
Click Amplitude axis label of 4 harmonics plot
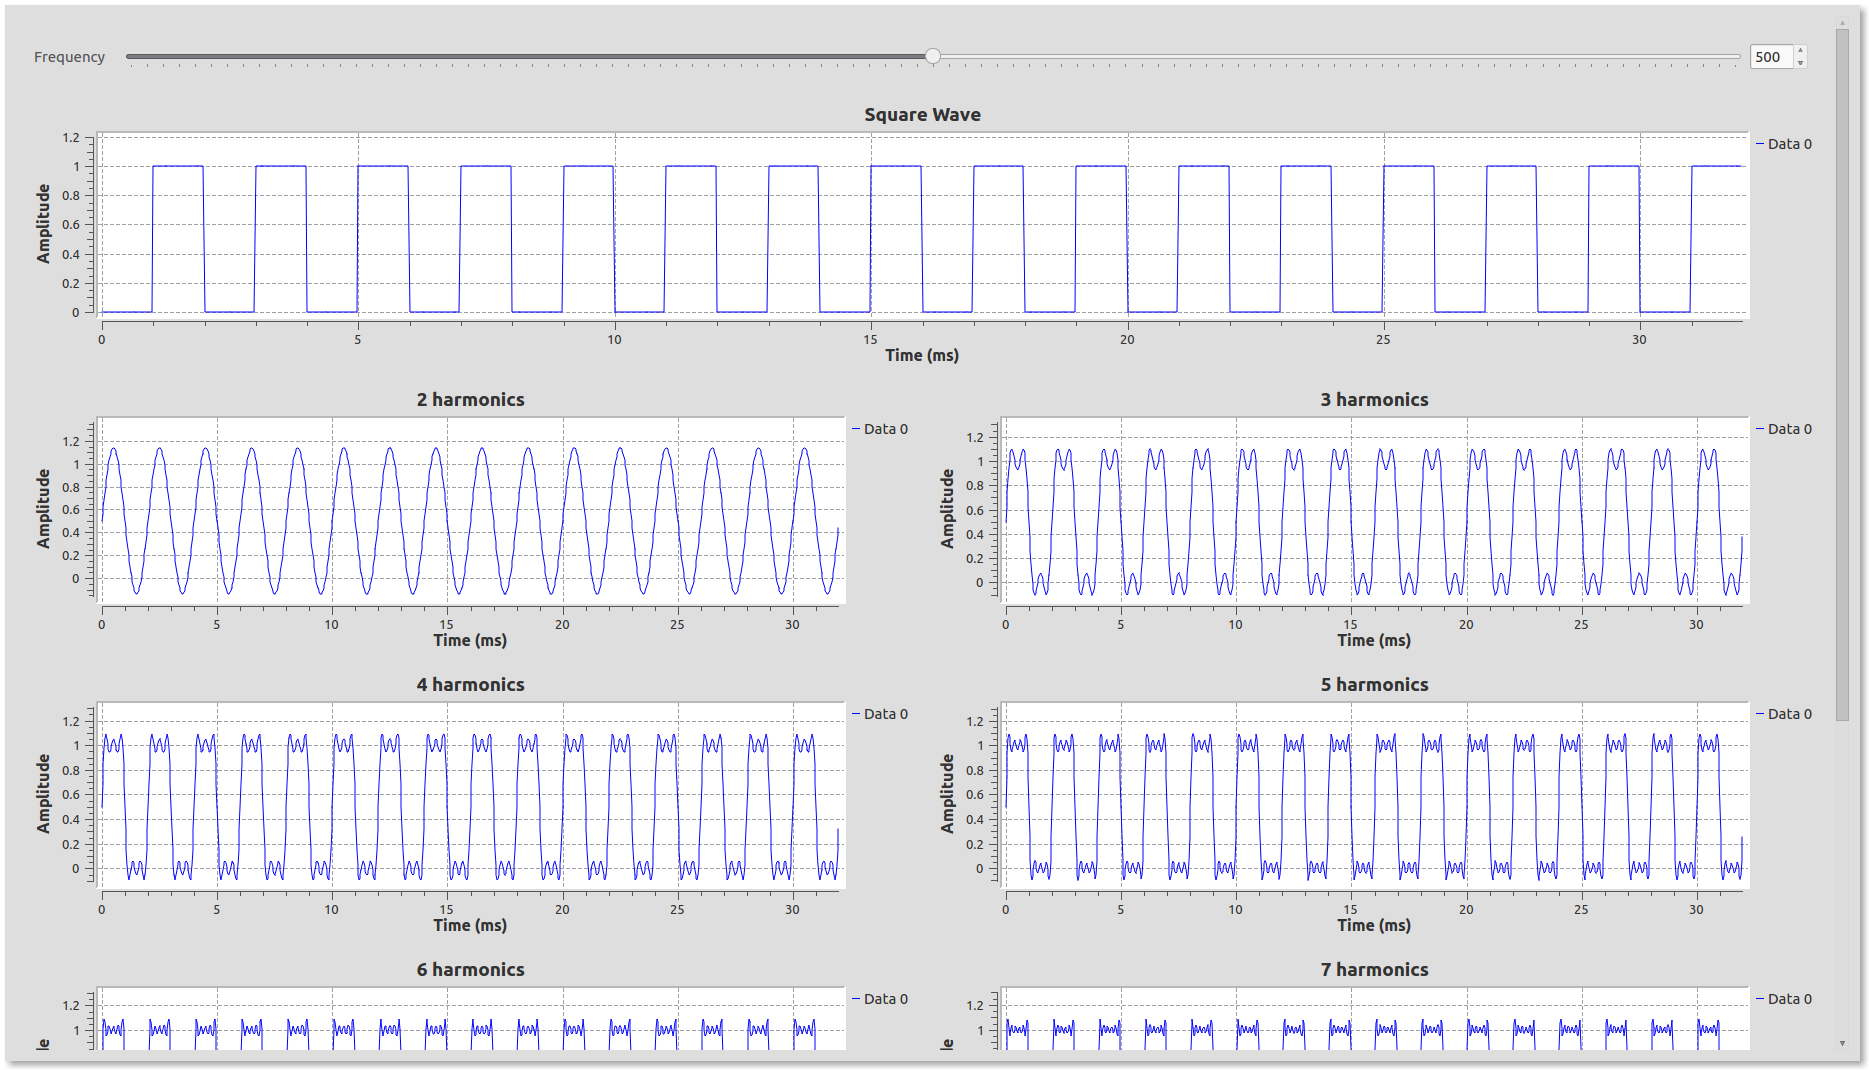[x=43, y=794]
